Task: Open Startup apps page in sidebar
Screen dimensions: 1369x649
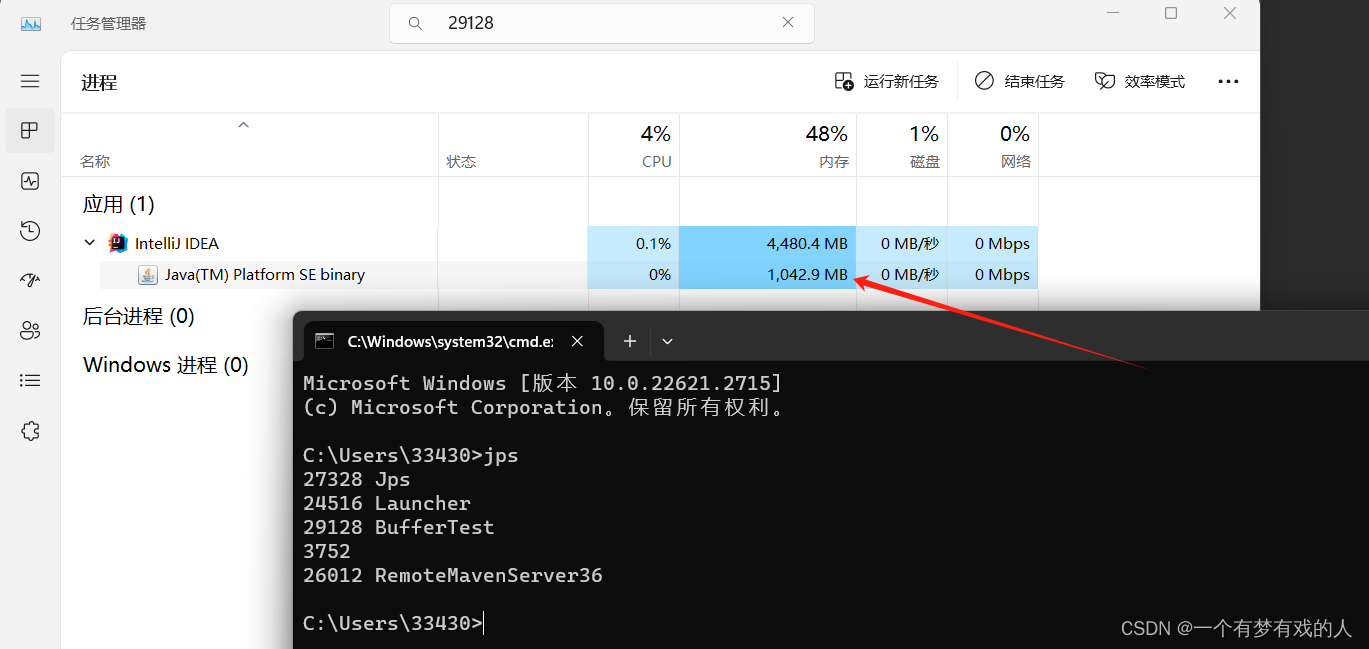Action: click(x=30, y=281)
